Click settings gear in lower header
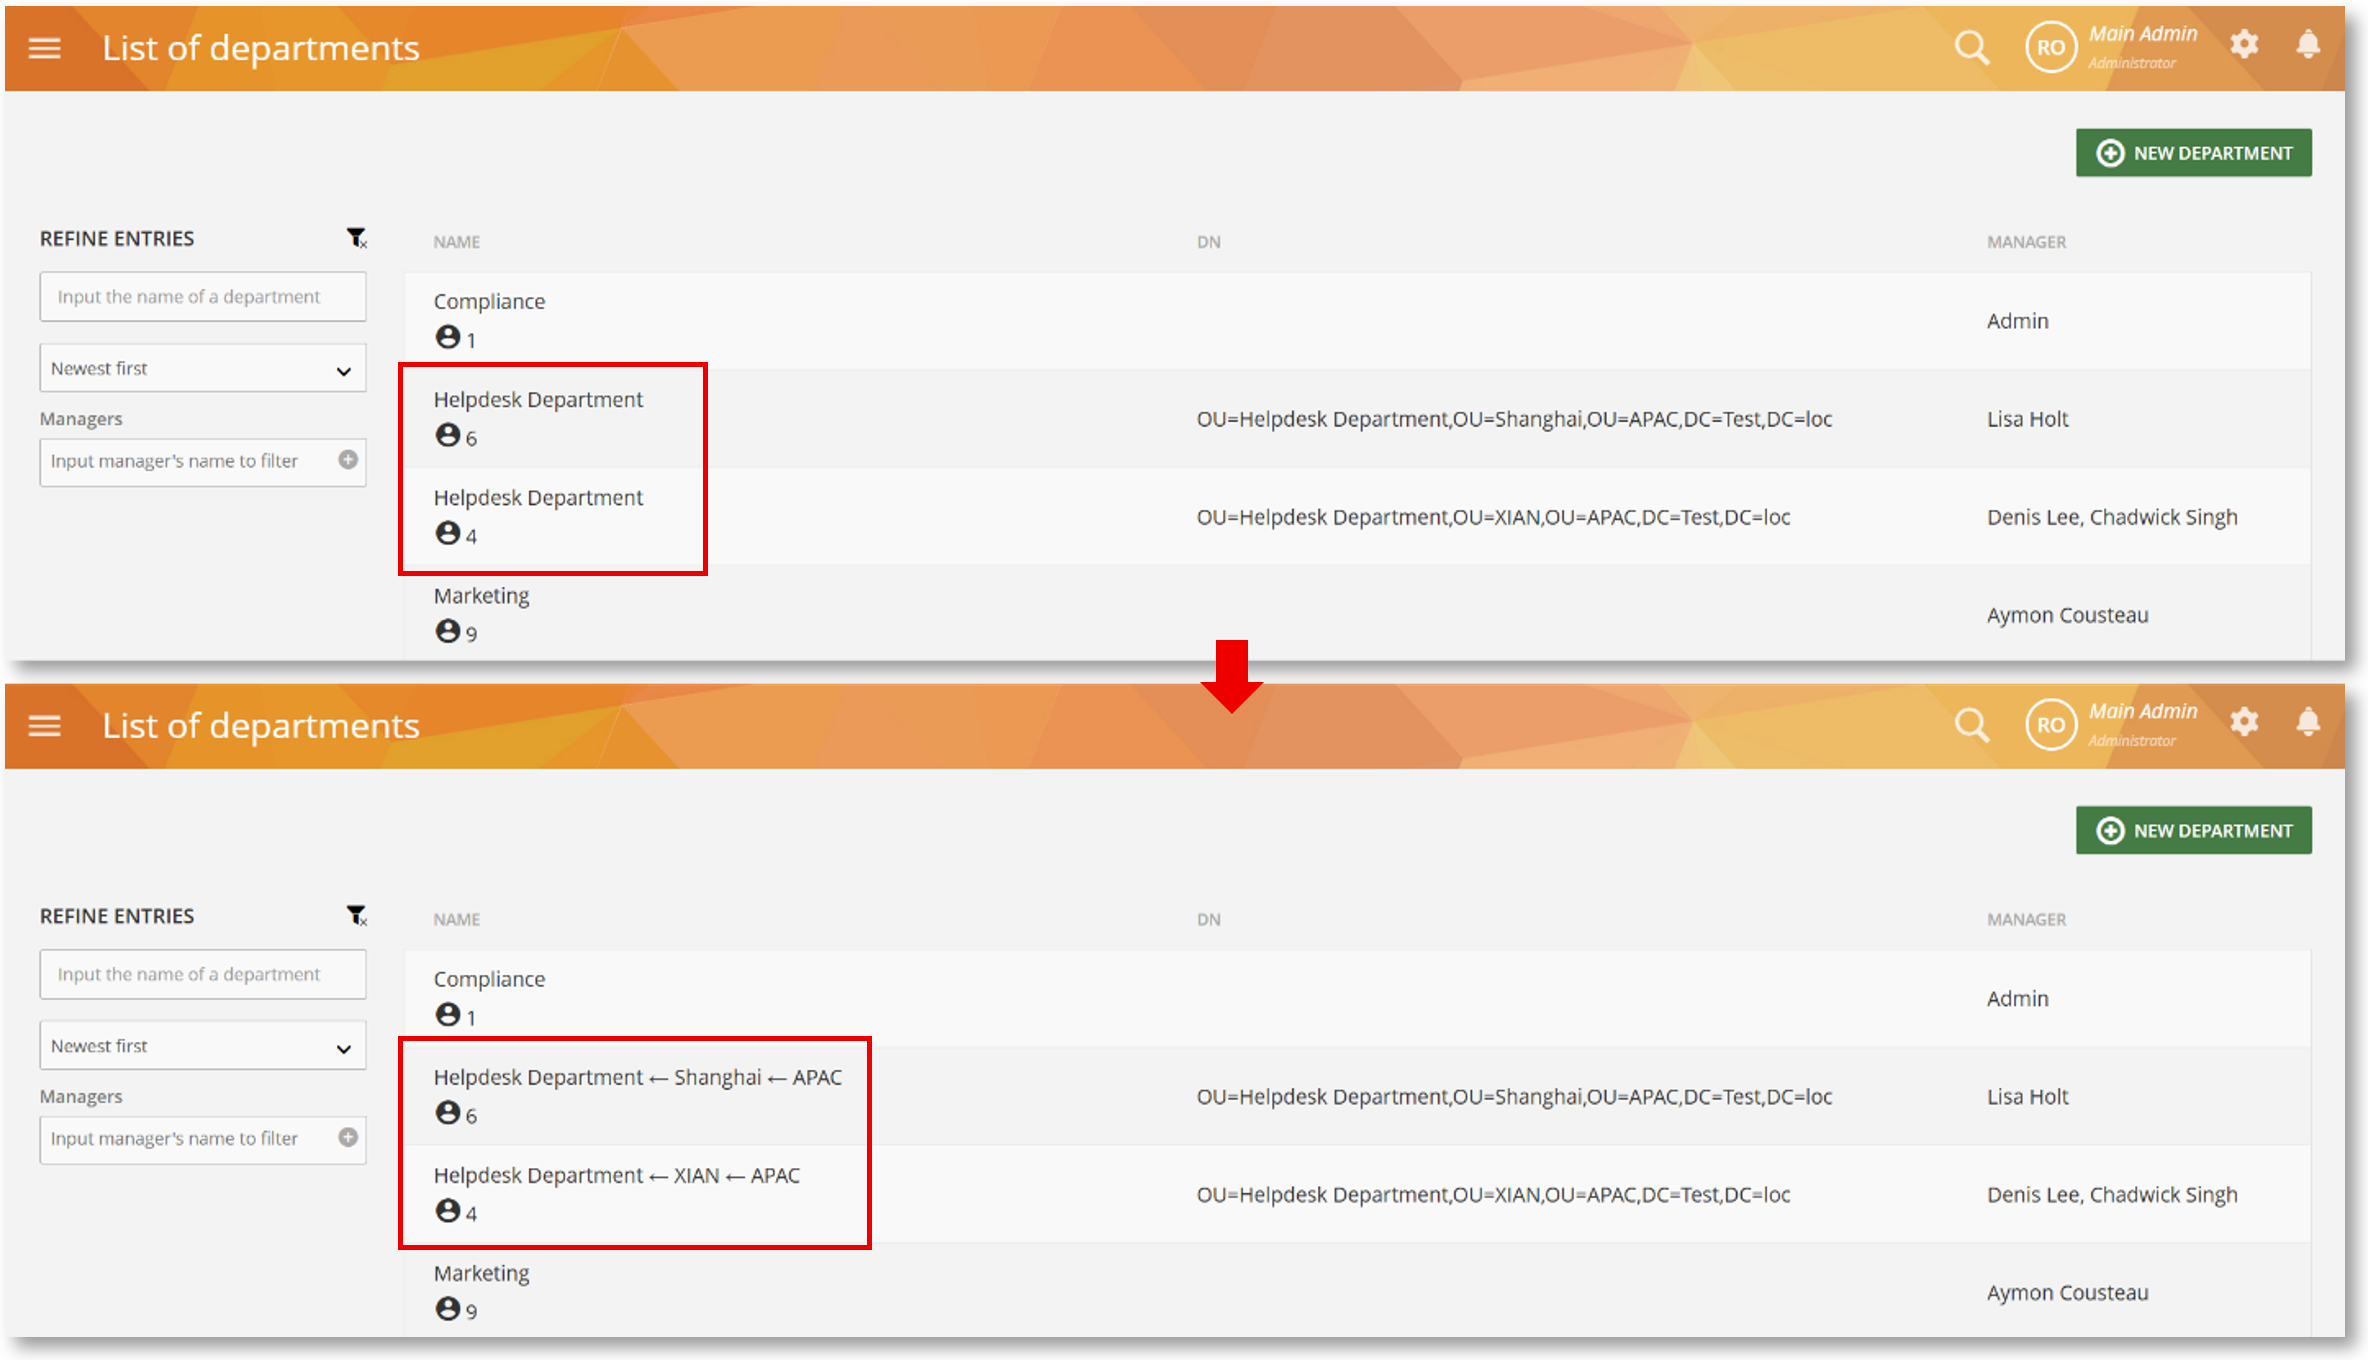This screenshot has height=1360, width=2368. click(x=2244, y=722)
